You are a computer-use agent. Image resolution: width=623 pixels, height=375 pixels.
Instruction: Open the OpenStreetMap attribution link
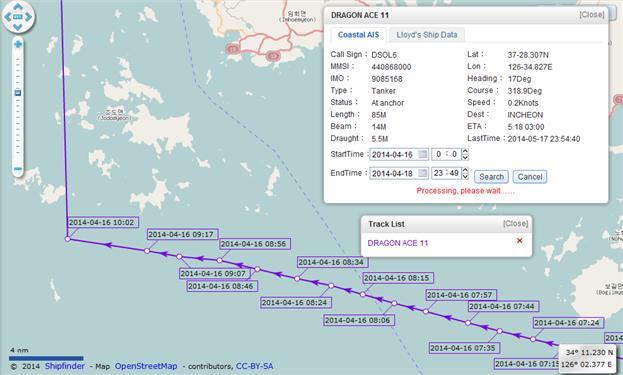[146, 366]
